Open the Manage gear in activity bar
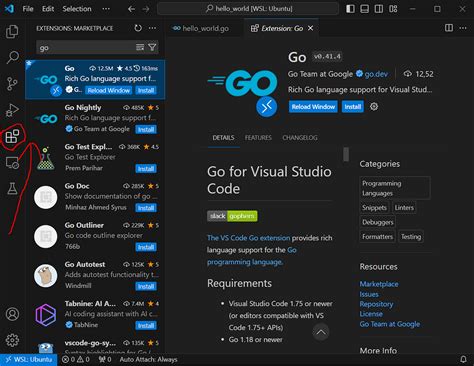 point(12,340)
